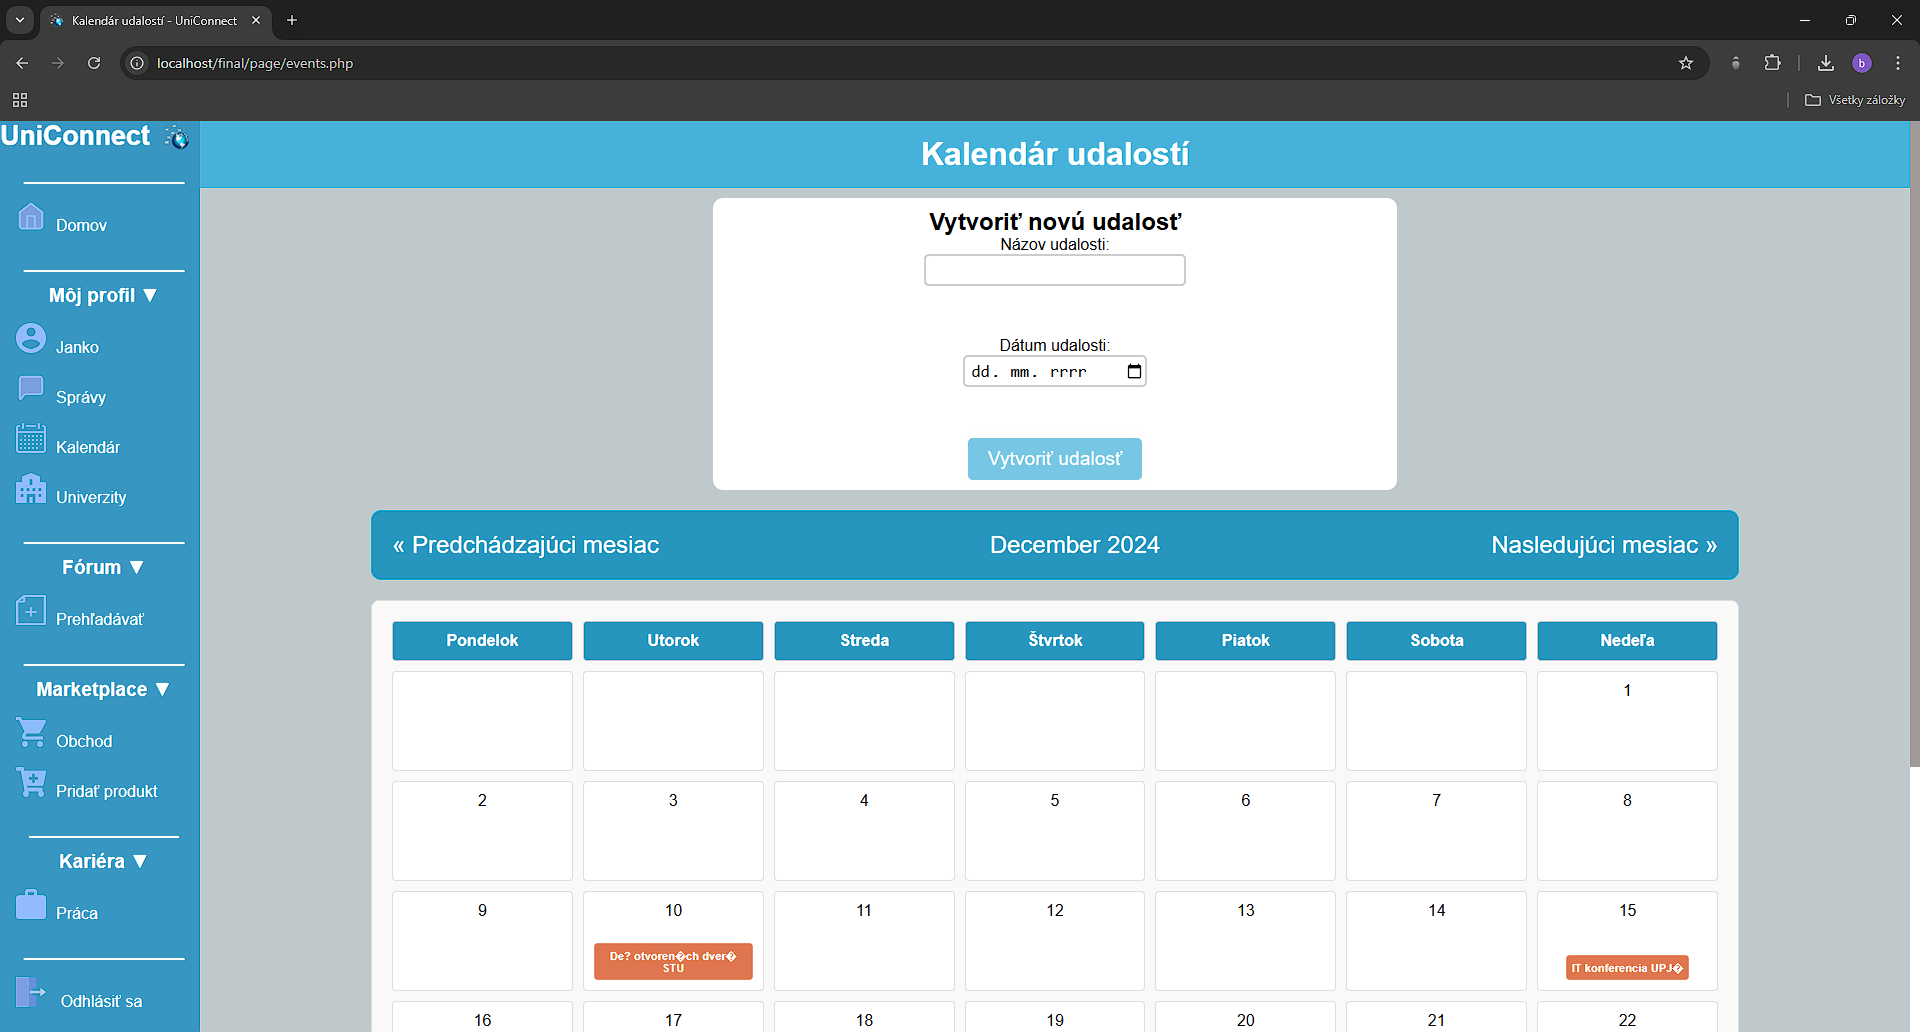Screen dimensions: 1920x1032
Task: Open browser downloads icon
Action: tap(1826, 63)
